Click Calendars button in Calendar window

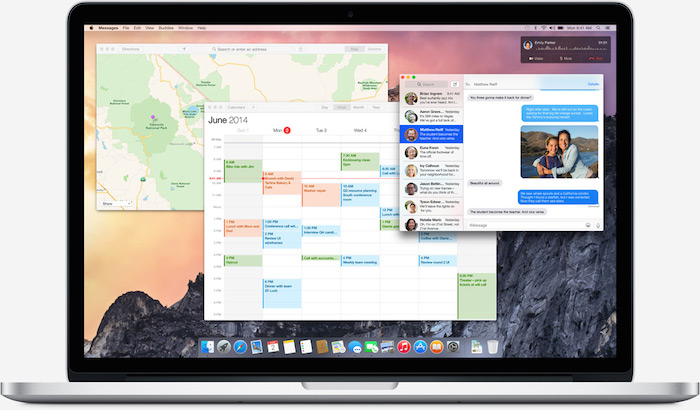tap(236, 107)
